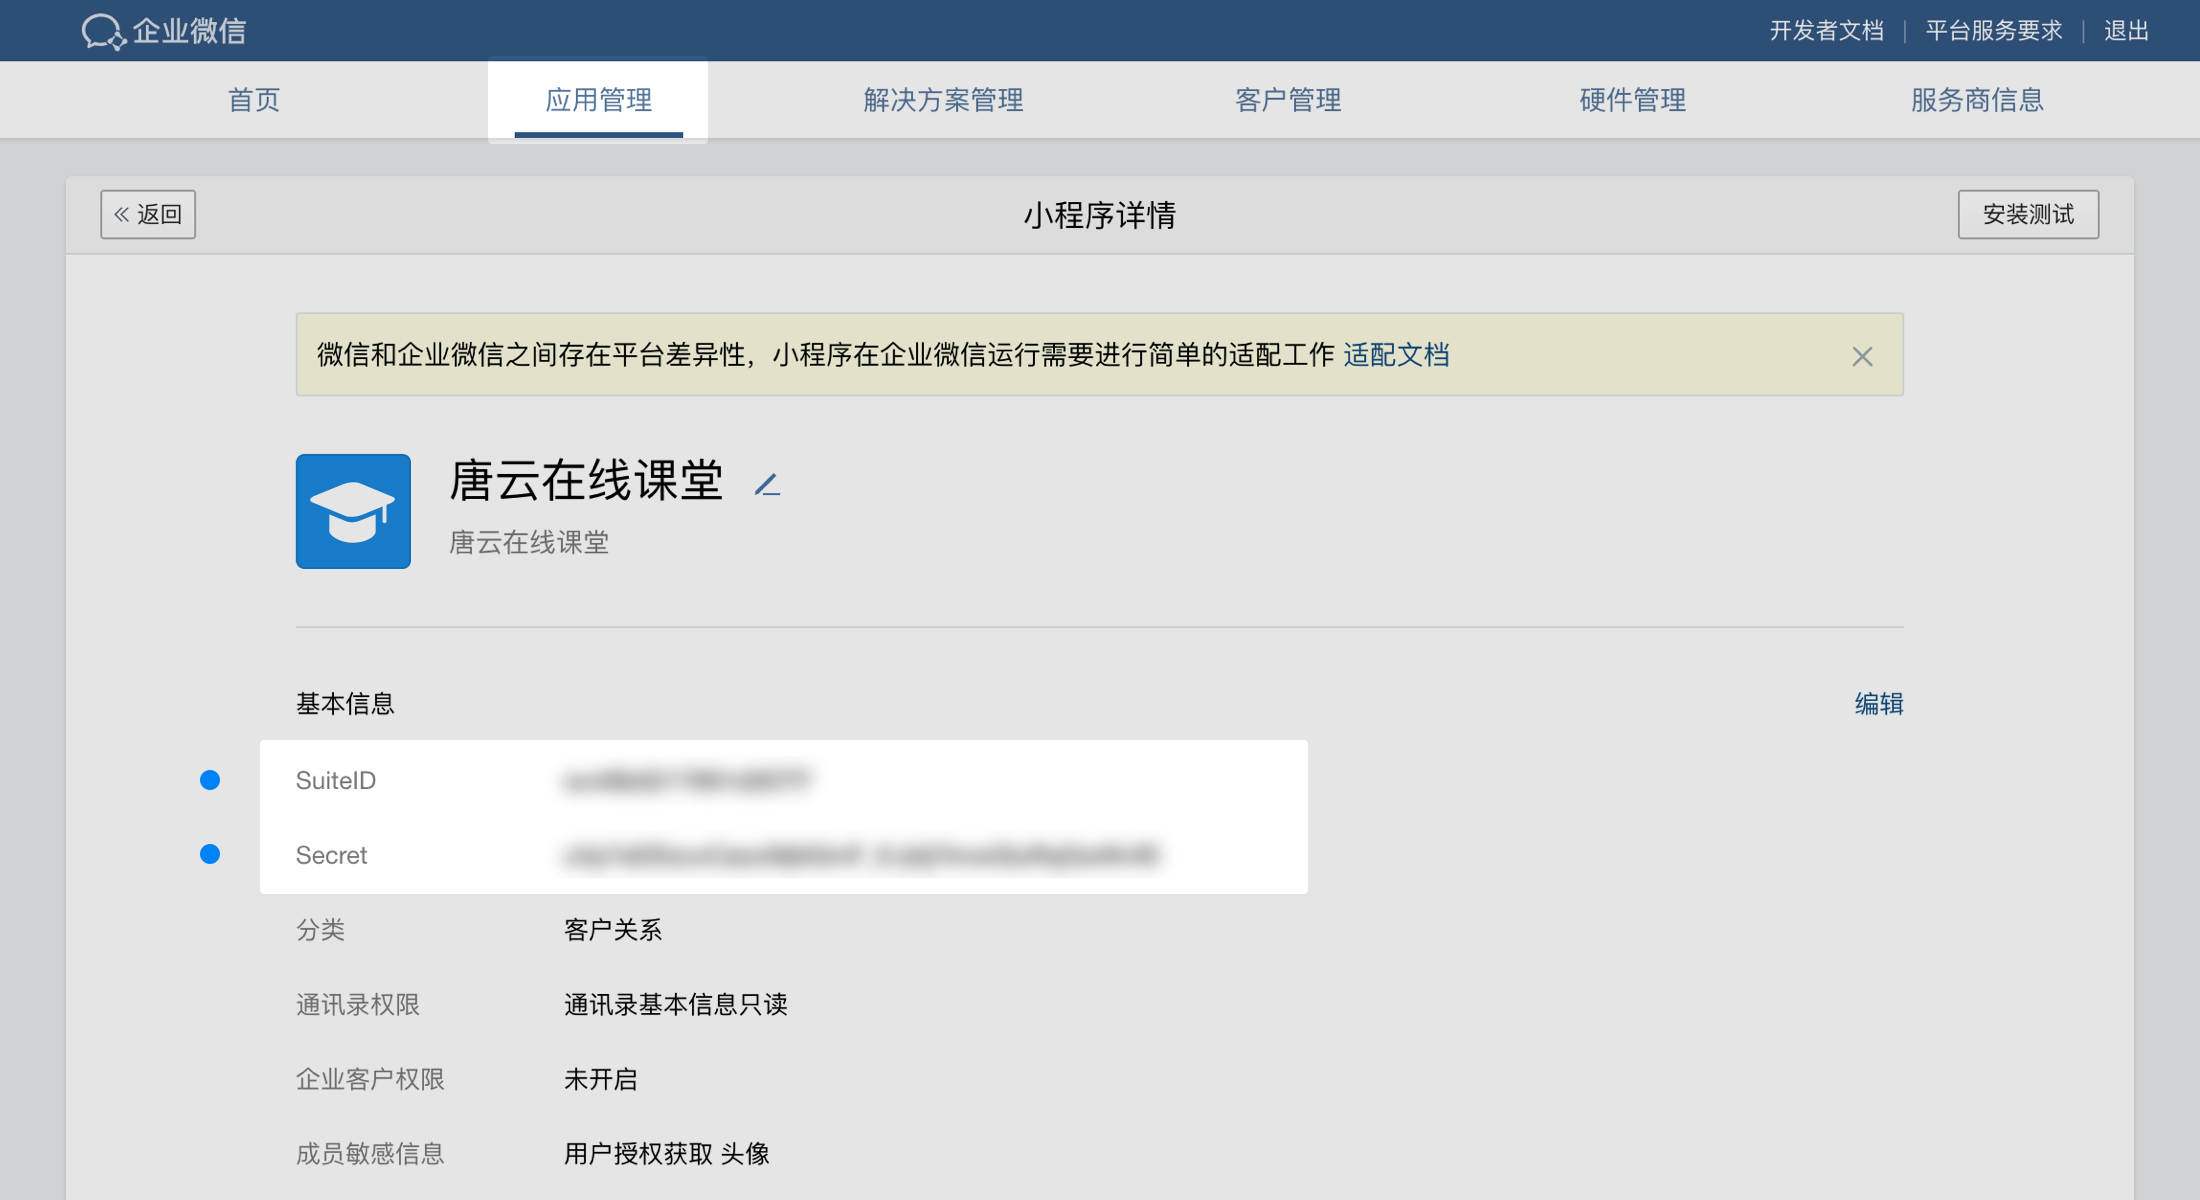Click the 客户关系 category value
The width and height of the screenshot is (2200, 1200).
coord(613,930)
